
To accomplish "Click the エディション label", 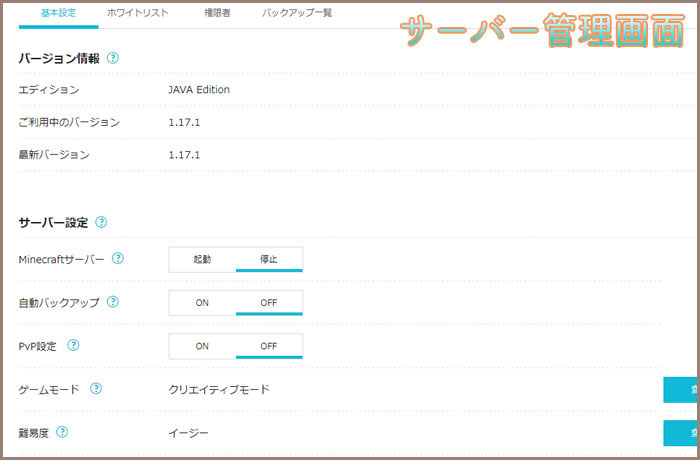I will pos(49,90).
